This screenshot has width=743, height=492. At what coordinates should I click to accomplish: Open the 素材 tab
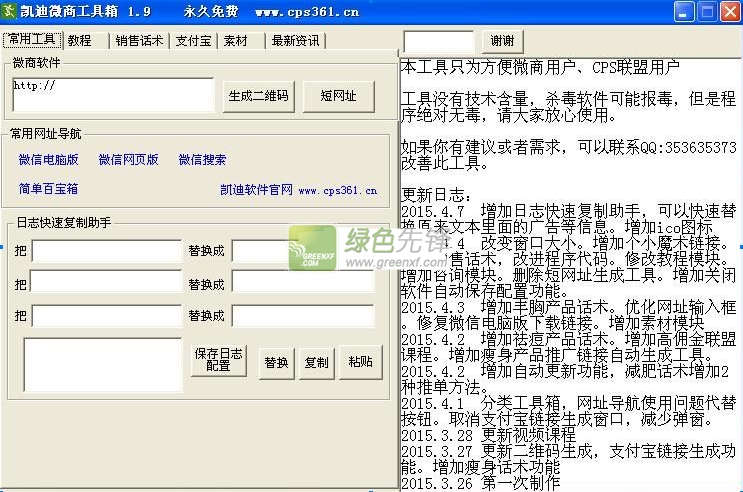(241, 41)
